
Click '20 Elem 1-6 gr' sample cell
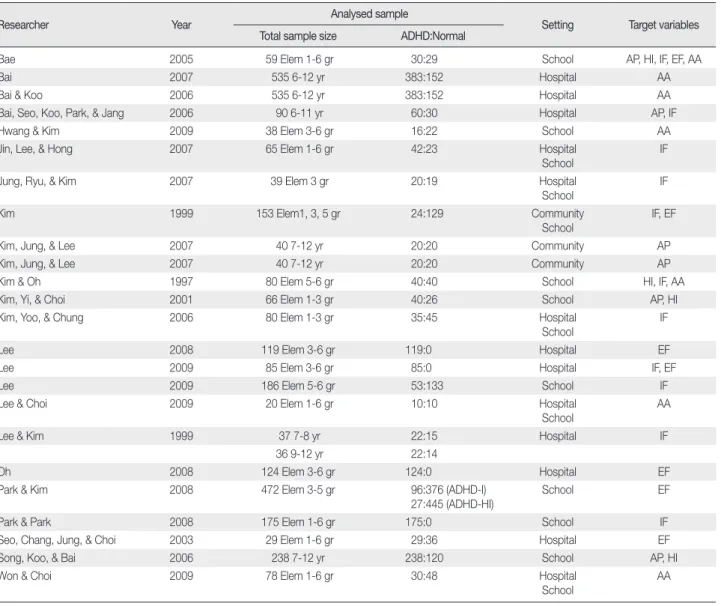tap(299, 404)
